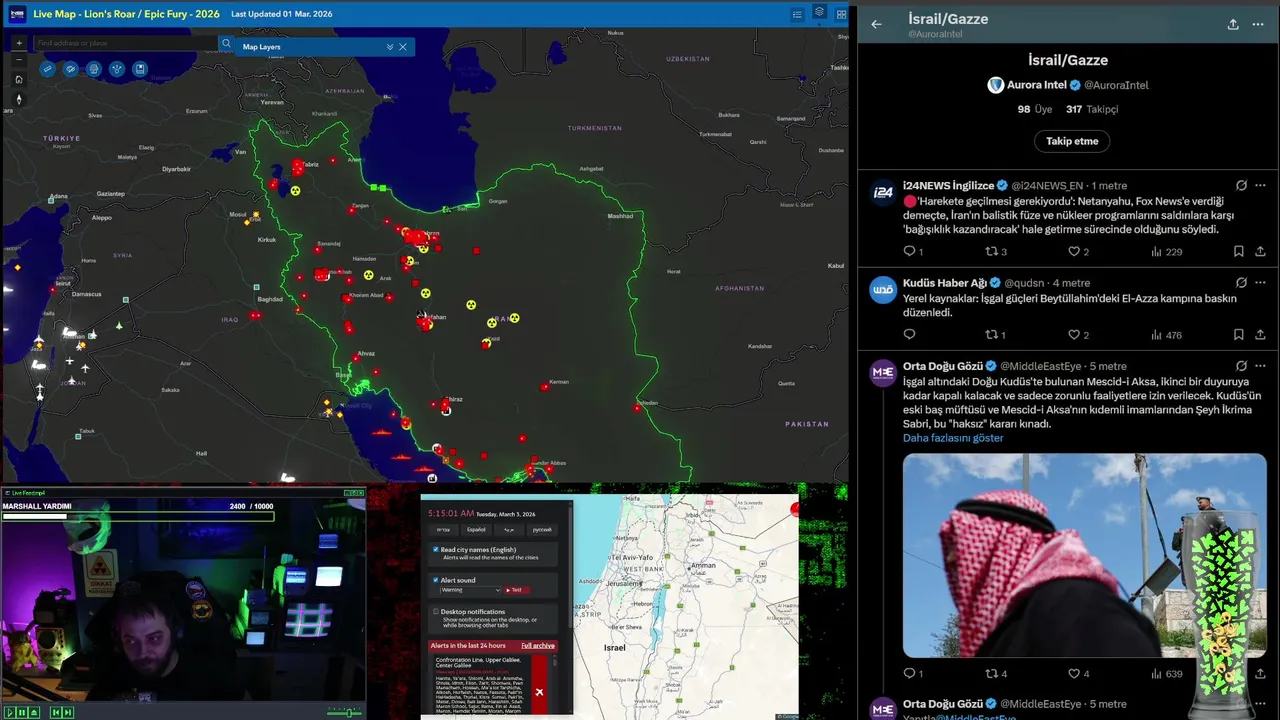
Task: View analytics of the i24NEWS post
Action: 1166,252
